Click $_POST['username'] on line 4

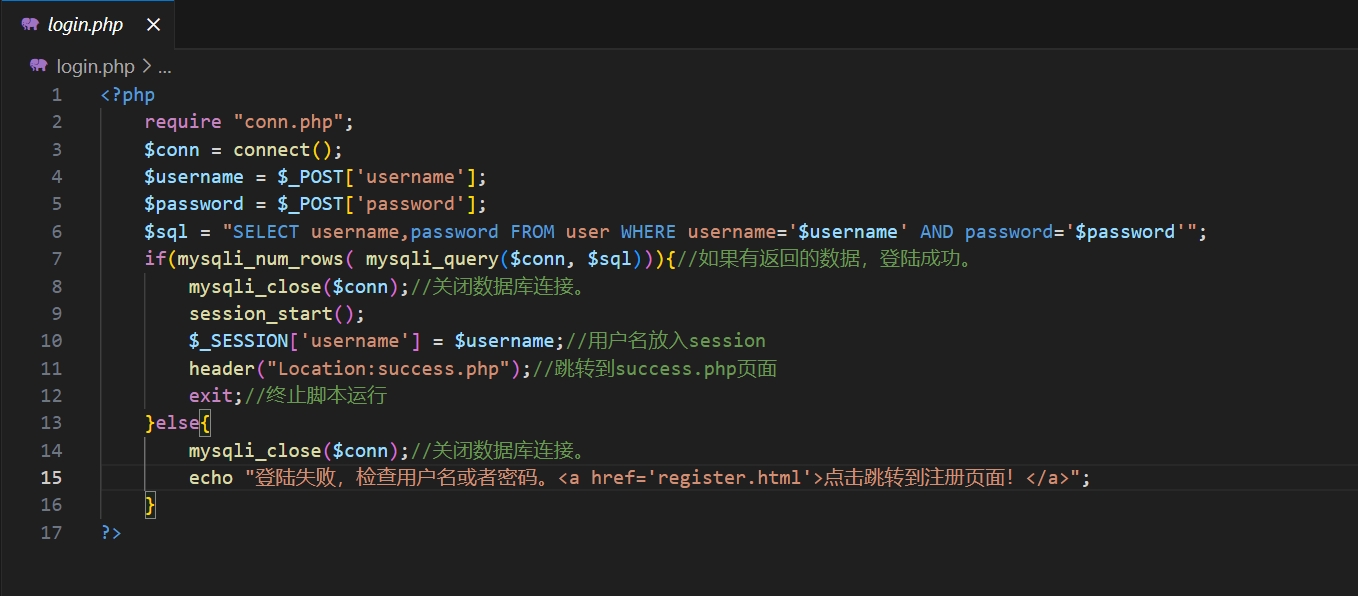(377, 177)
